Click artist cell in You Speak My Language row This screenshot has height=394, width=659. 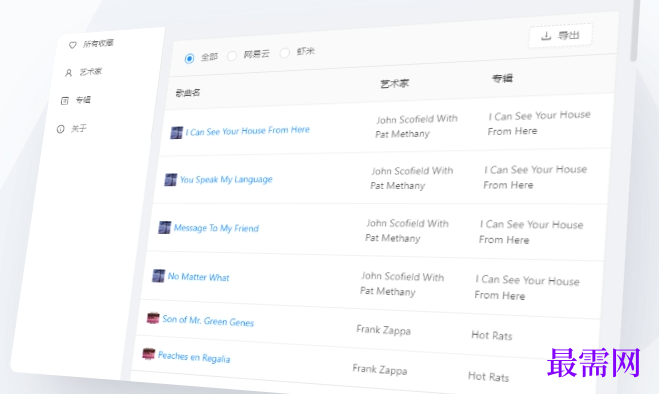[x=412, y=178]
